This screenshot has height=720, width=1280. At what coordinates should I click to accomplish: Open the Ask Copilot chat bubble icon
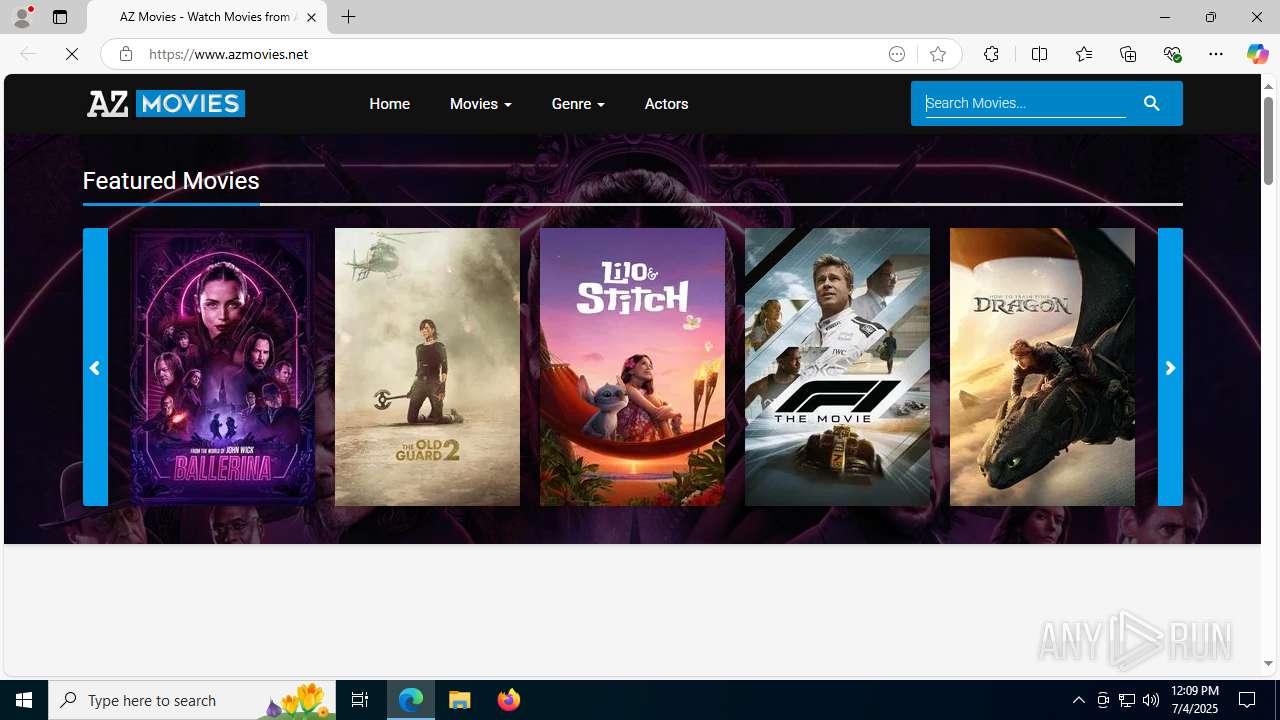(897, 54)
